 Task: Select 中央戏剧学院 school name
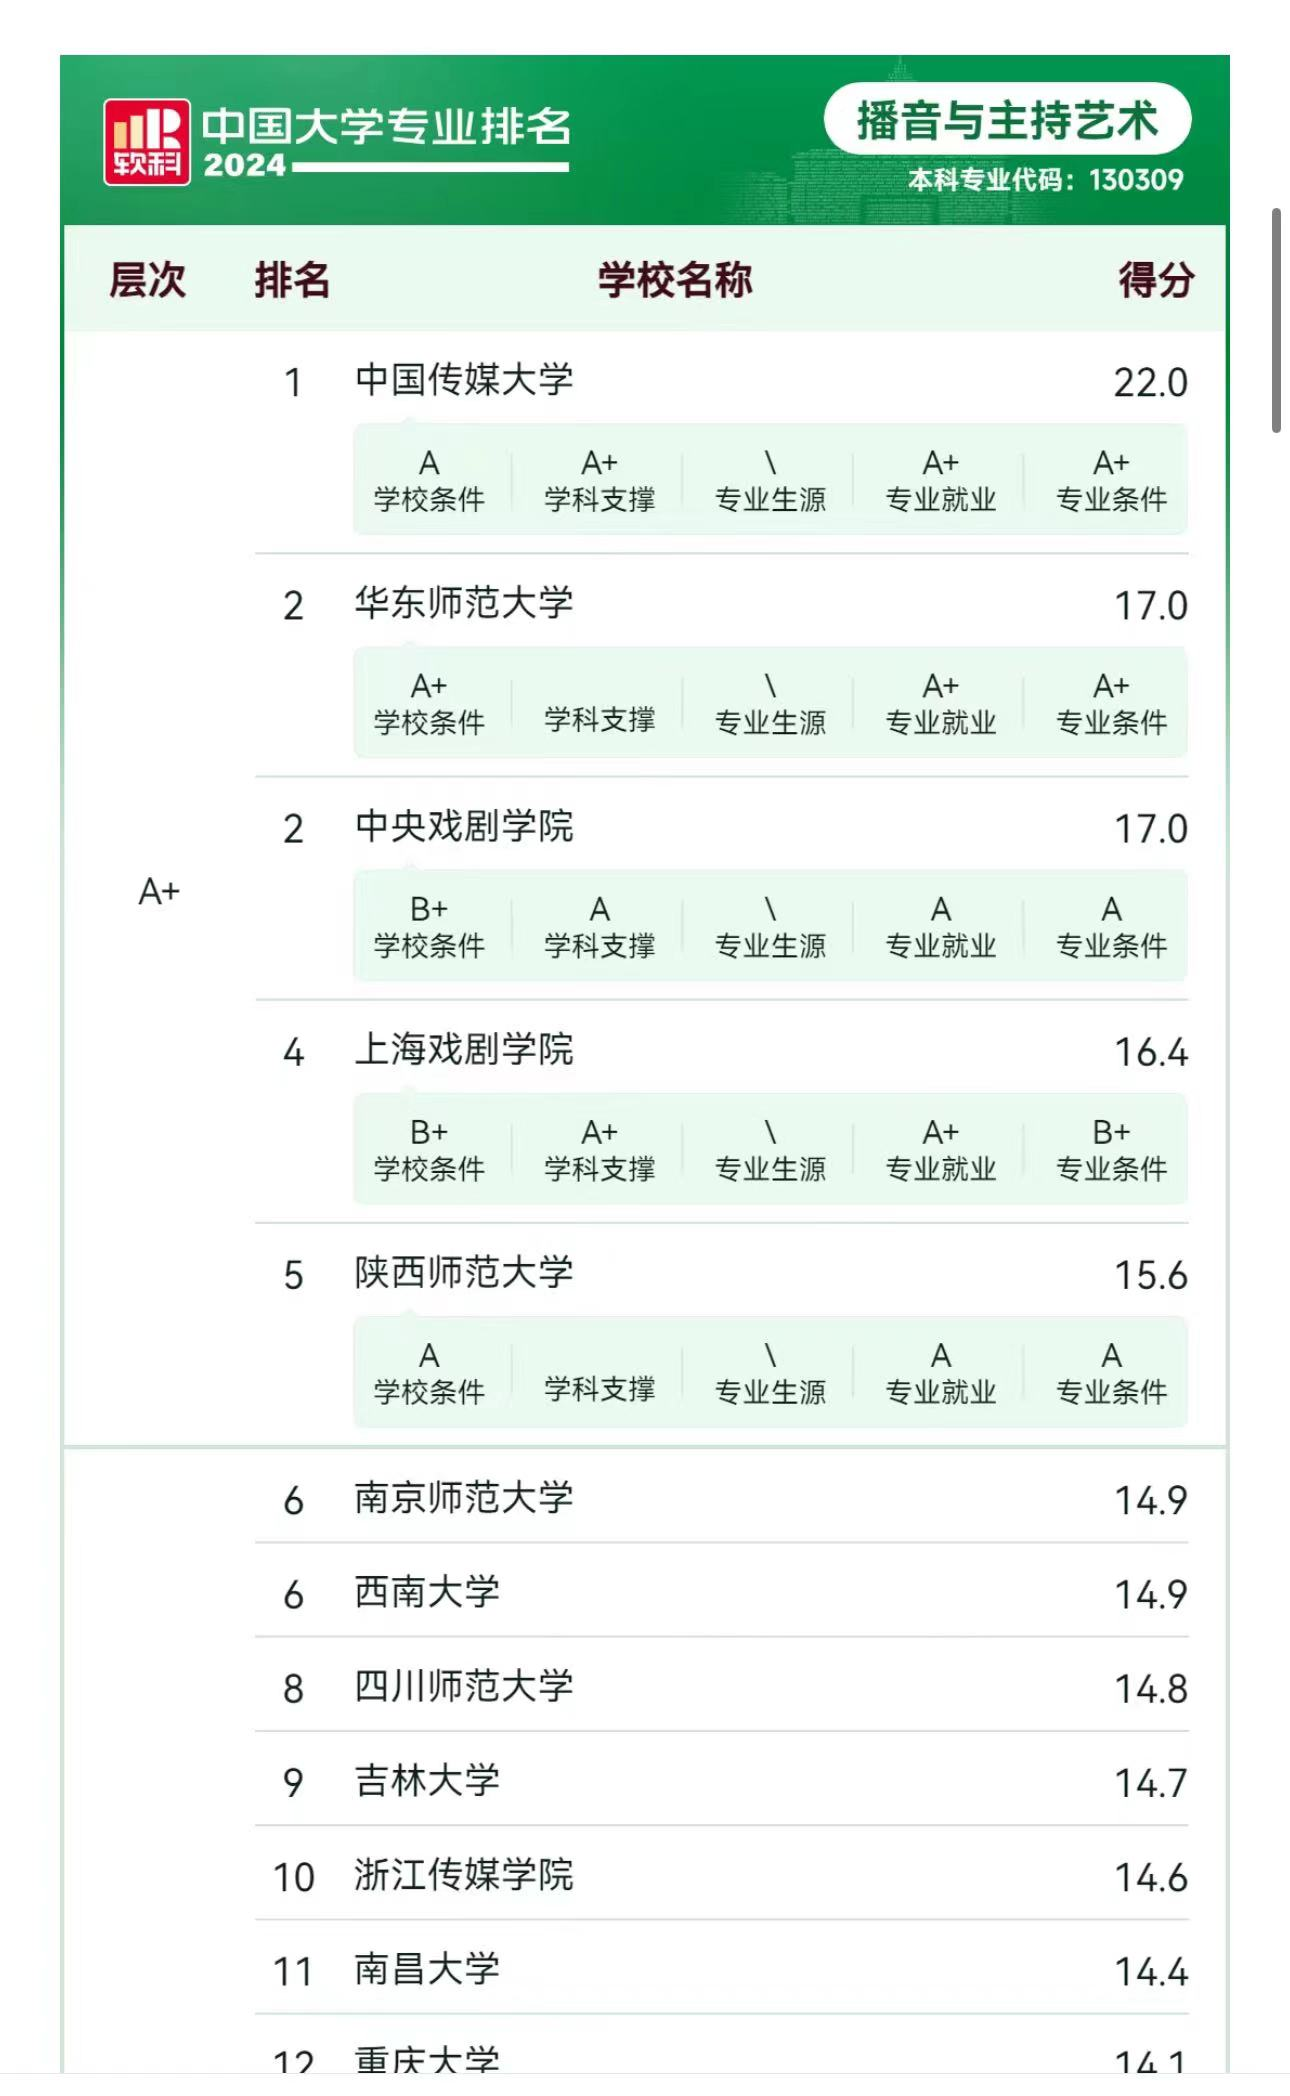[x=464, y=826]
